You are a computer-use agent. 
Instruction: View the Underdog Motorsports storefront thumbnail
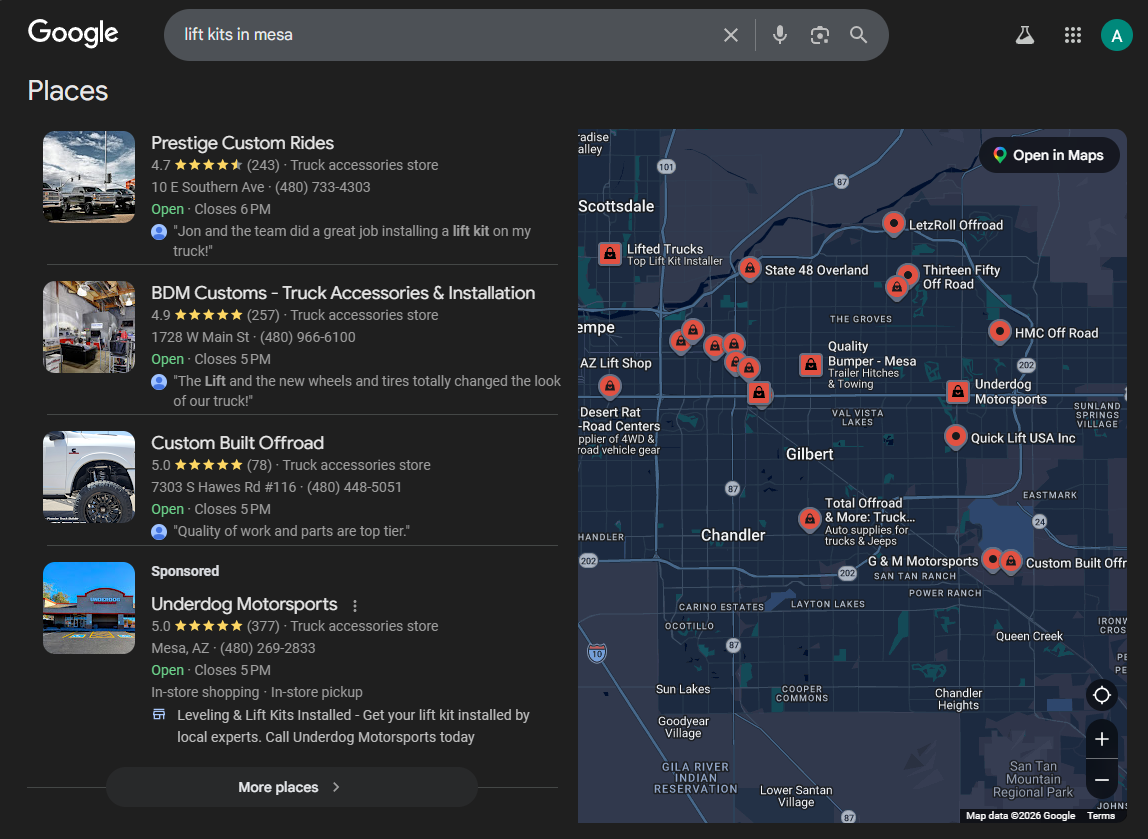pos(89,608)
